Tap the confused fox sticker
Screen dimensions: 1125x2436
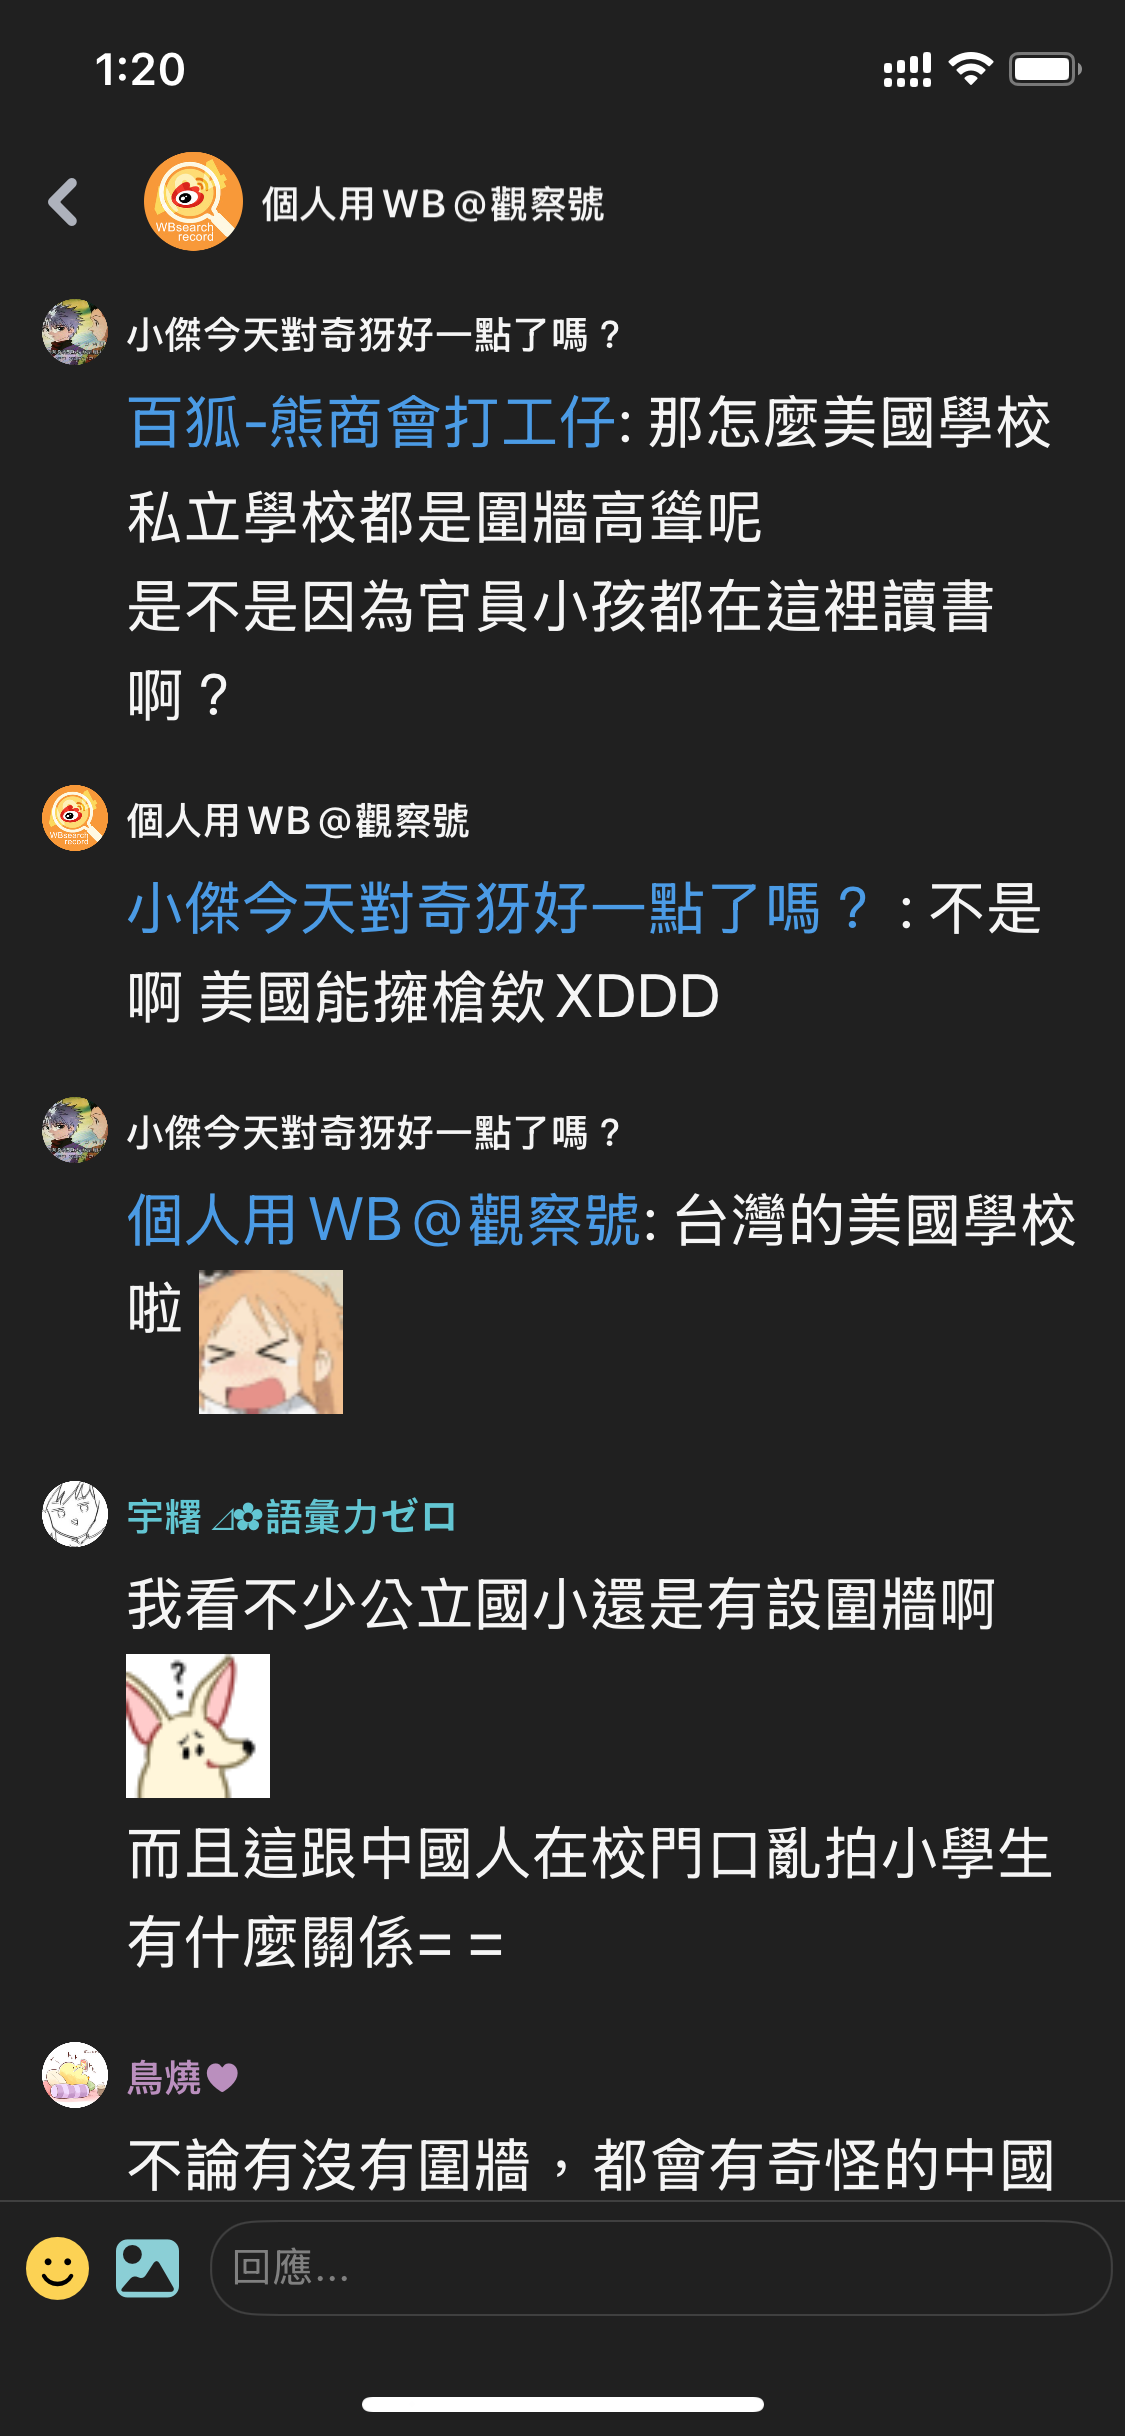click(198, 1726)
